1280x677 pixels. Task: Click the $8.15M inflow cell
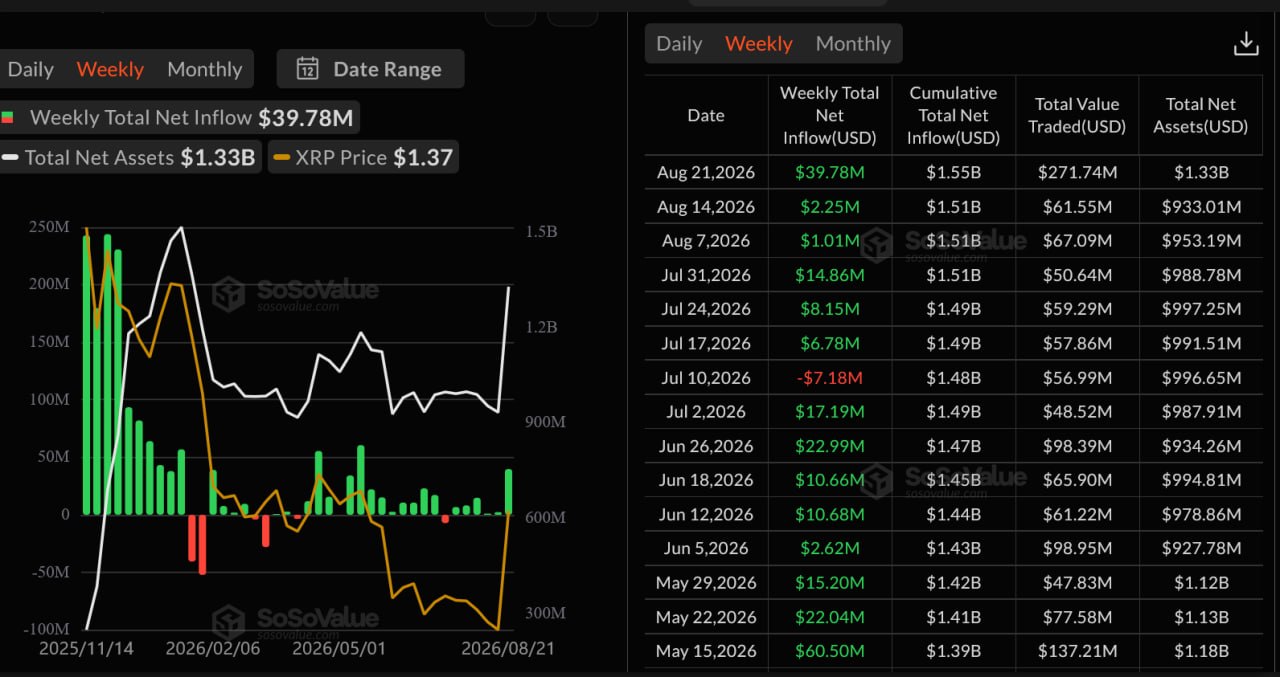pos(830,309)
